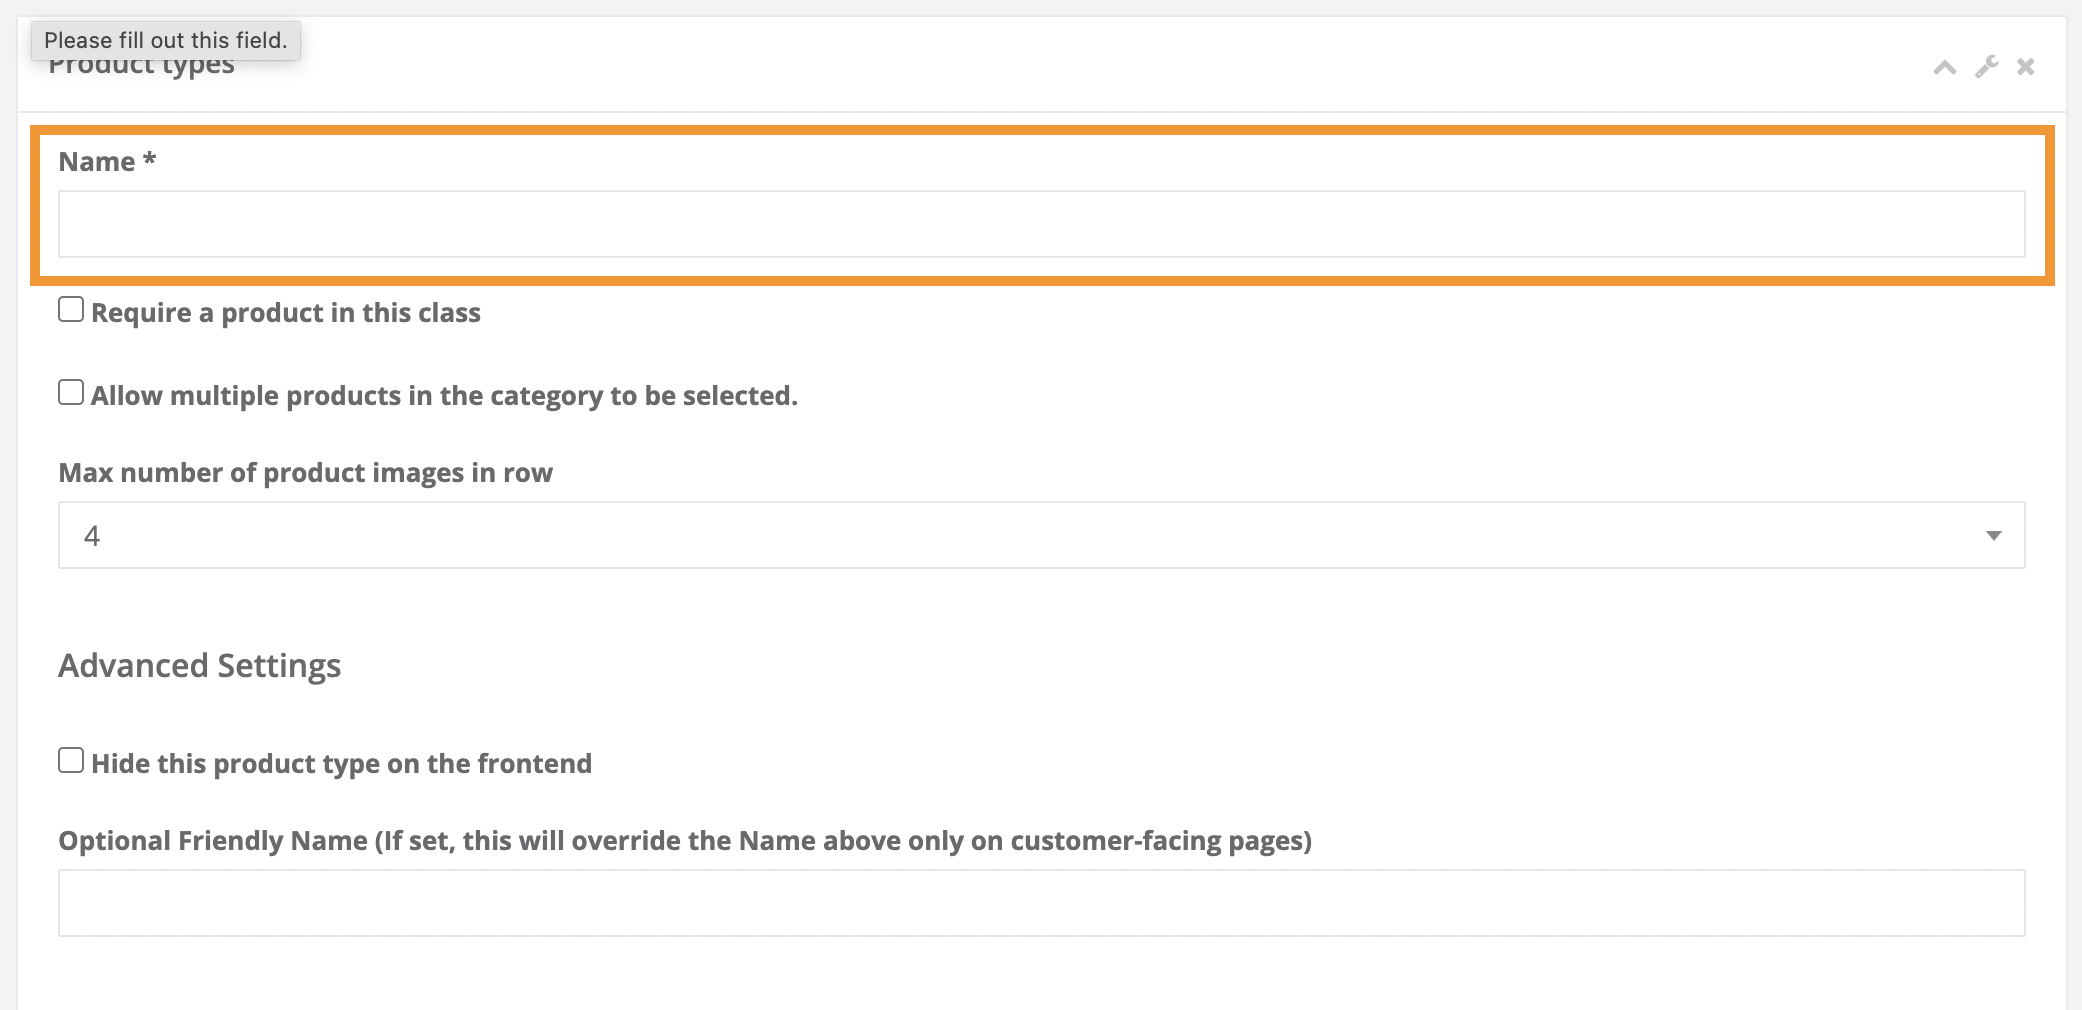Image resolution: width=2082 pixels, height=1010 pixels.
Task: Toggle the hide-on-frontend option via its label
Action: click(x=342, y=763)
